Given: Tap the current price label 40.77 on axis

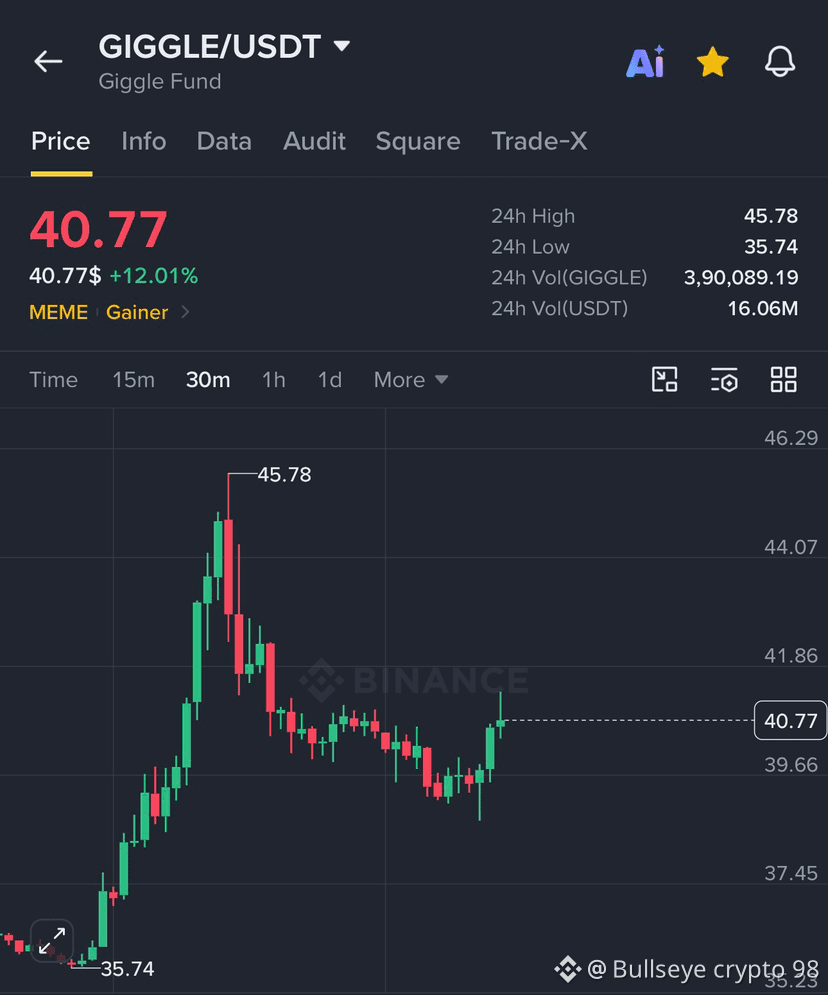Looking at the screenshot, I should pos(791,720).
